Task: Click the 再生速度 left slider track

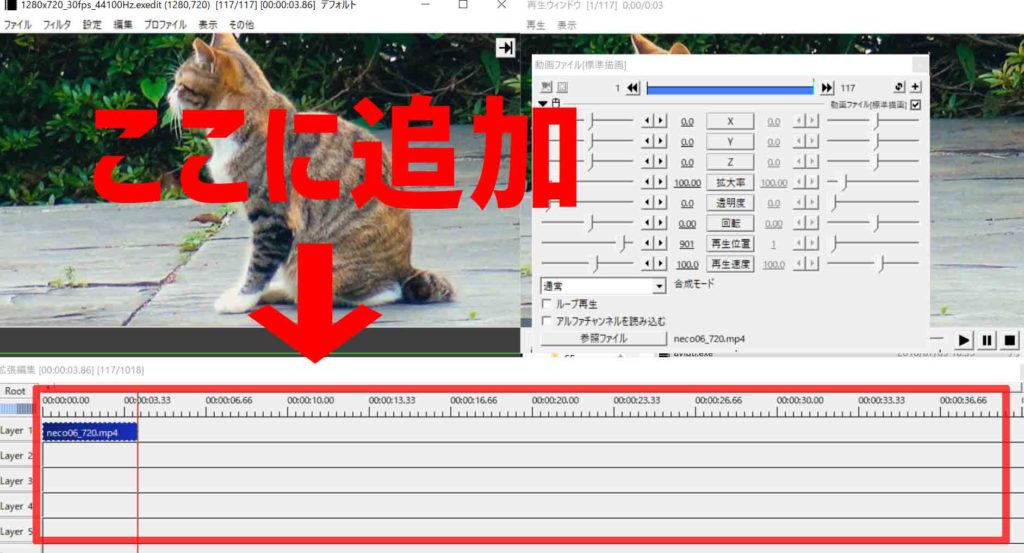Action: click(588, 264)
